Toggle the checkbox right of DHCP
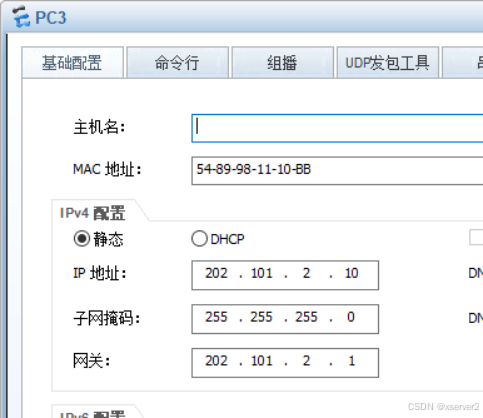 (476, 237)
